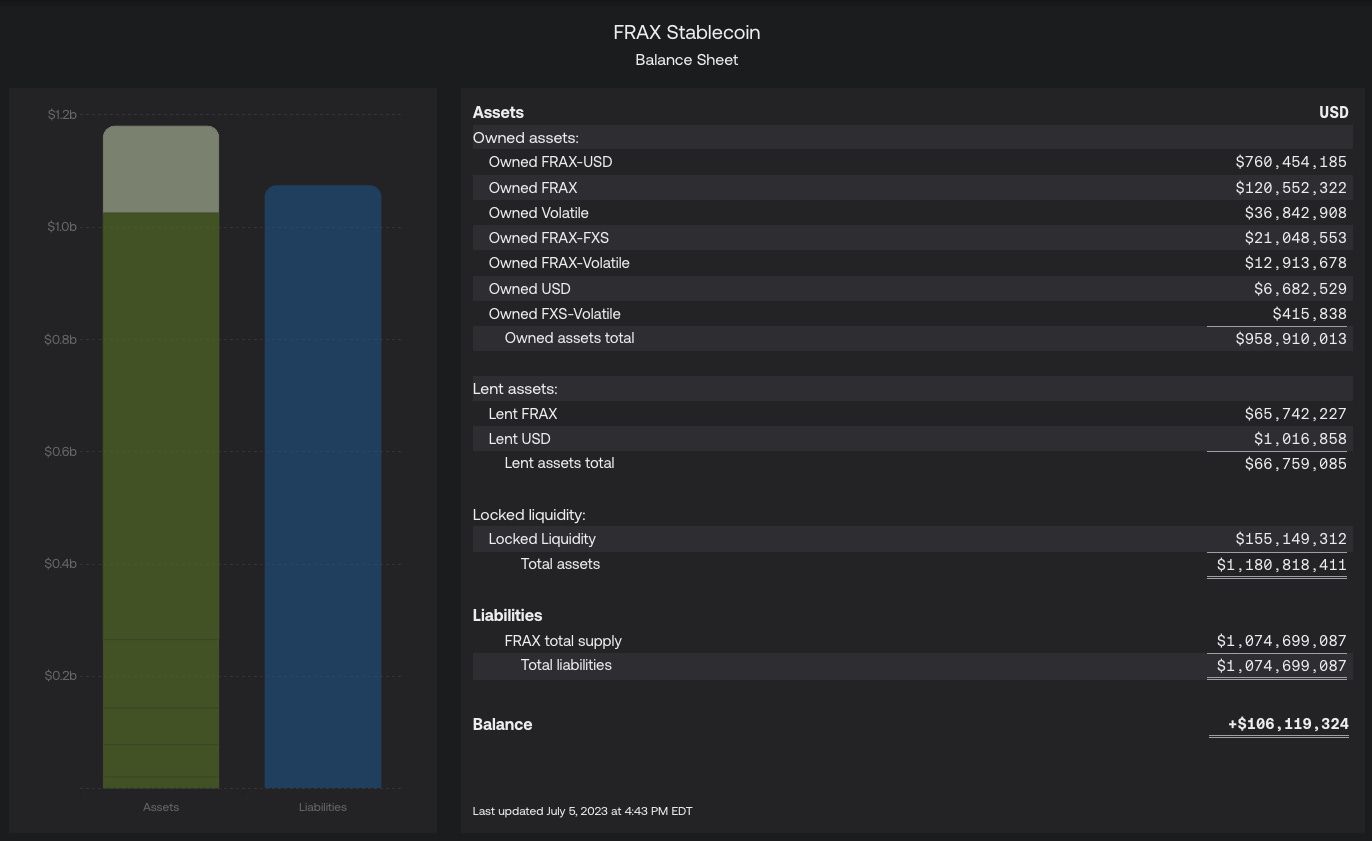Click the Assets section heading in table
The height and width of the screenshot is (841, 1372).
498,113
